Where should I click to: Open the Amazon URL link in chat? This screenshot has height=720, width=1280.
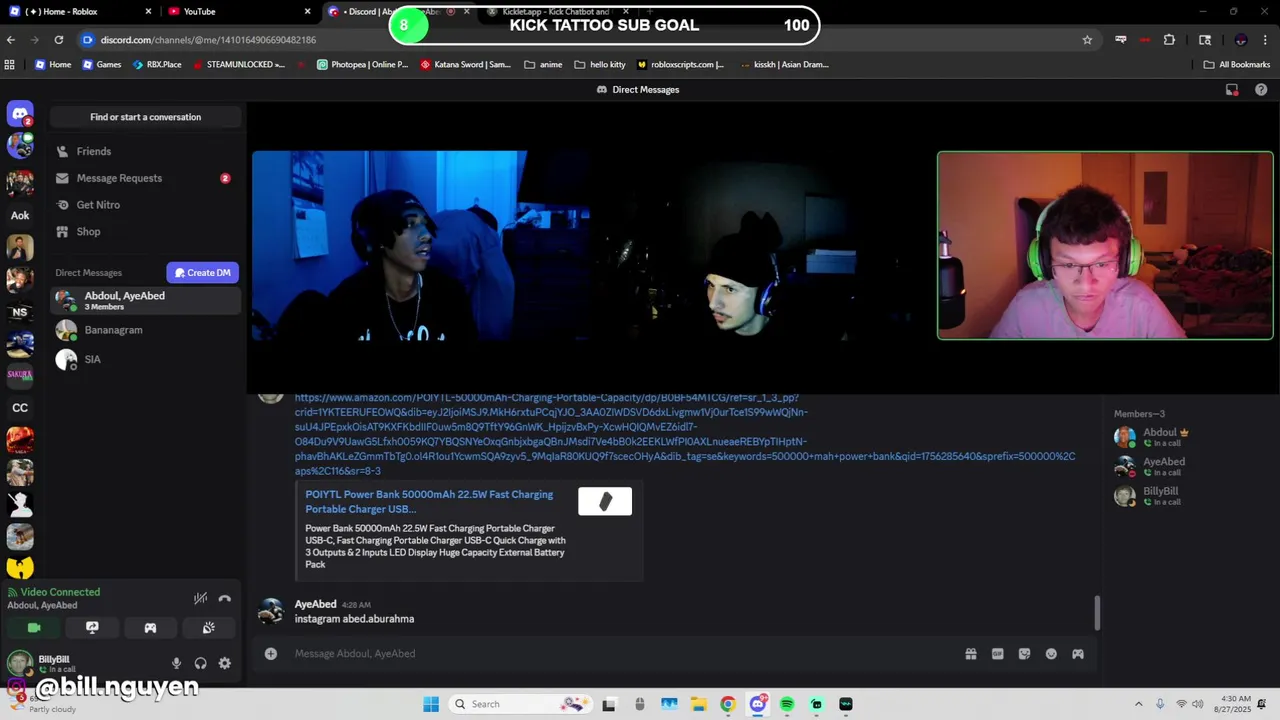tap(685, 434)
